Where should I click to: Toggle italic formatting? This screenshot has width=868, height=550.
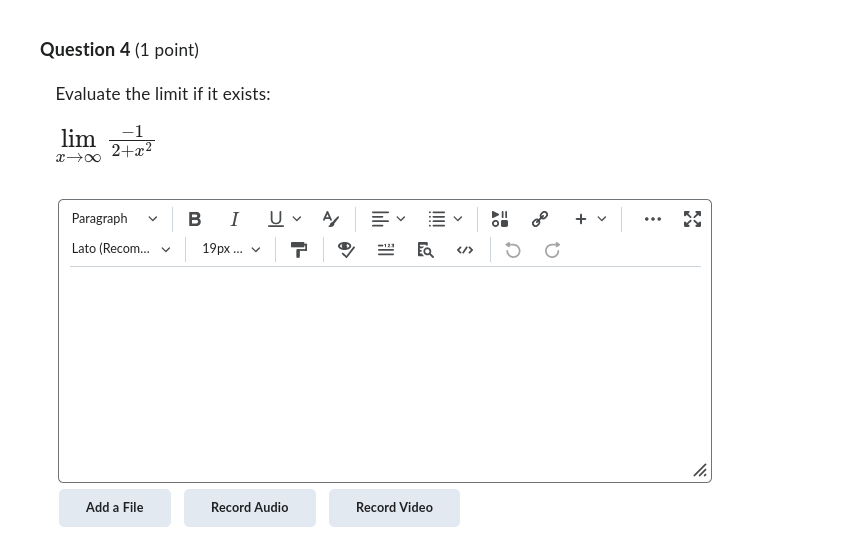pos(234,219)
